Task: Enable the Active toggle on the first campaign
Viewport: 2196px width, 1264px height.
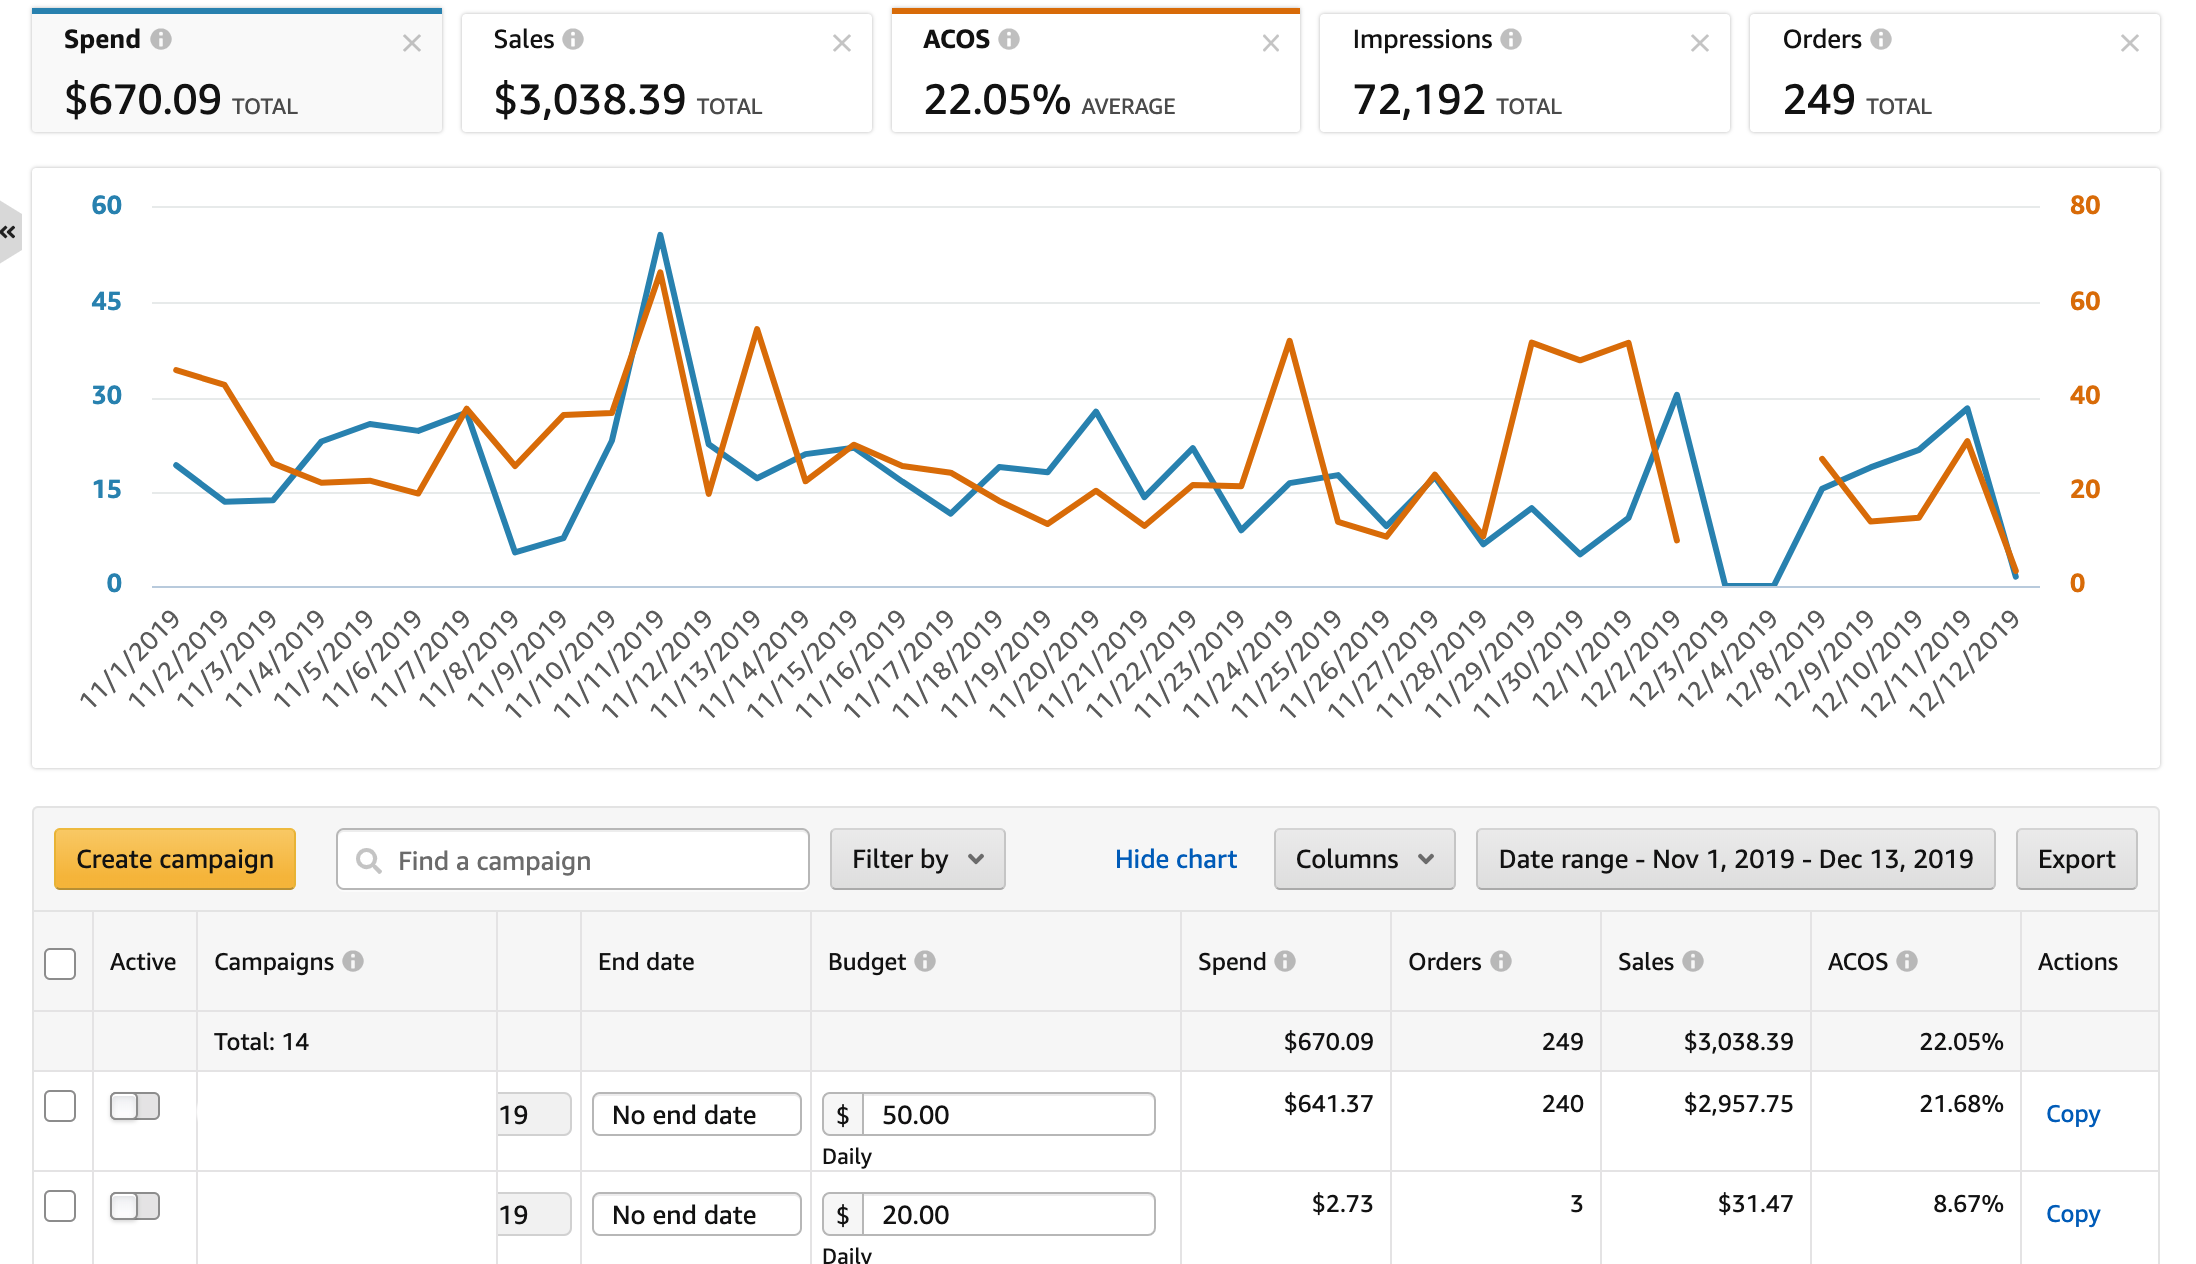Action: point(133,1107)
